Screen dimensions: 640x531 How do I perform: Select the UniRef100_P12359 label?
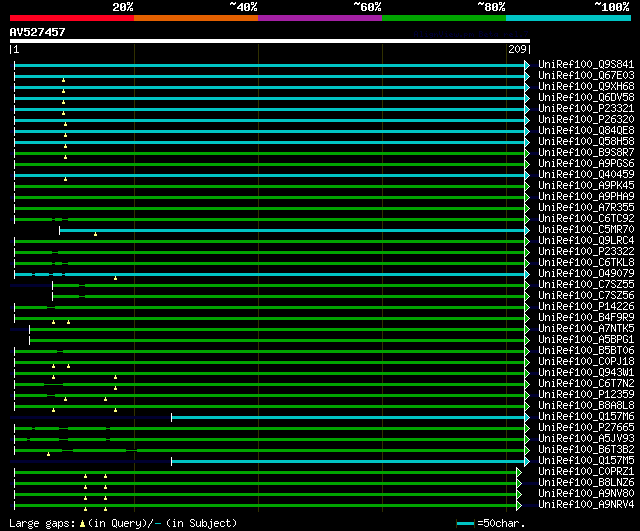pyautogui.click(x=586, y=395)
